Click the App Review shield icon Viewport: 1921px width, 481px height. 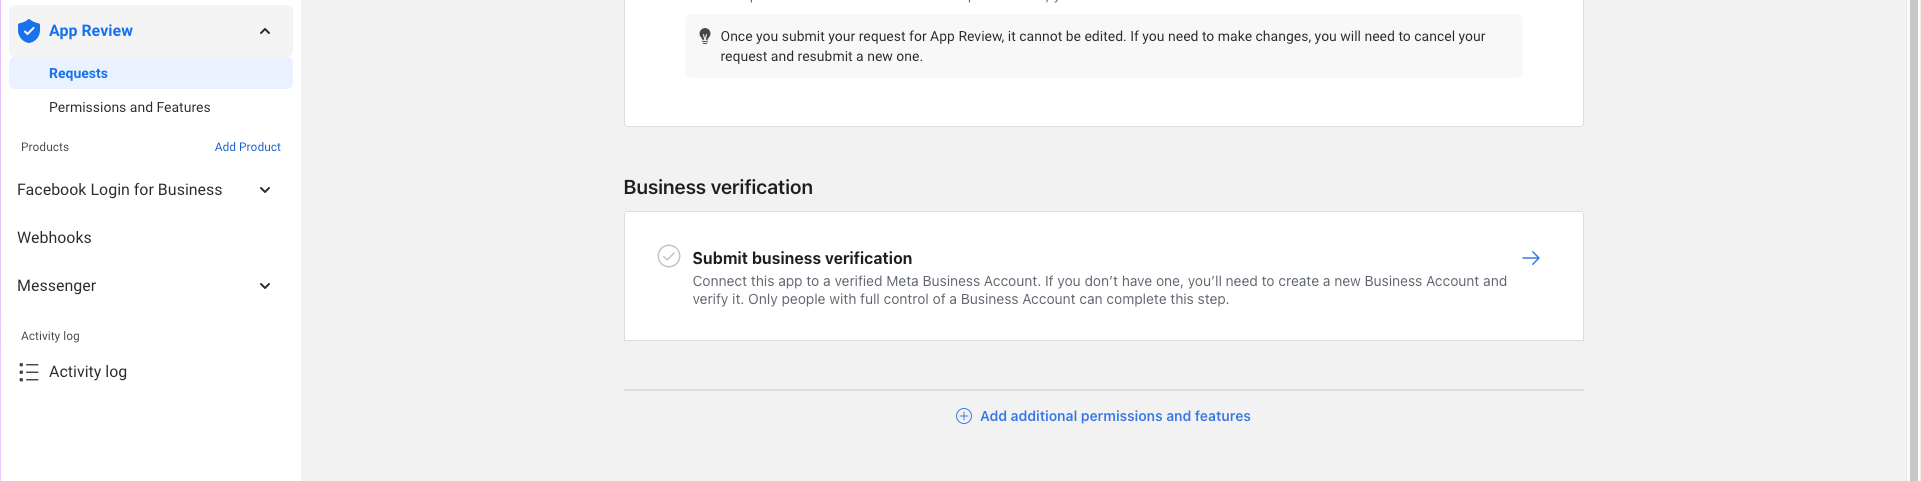(29, 31)
